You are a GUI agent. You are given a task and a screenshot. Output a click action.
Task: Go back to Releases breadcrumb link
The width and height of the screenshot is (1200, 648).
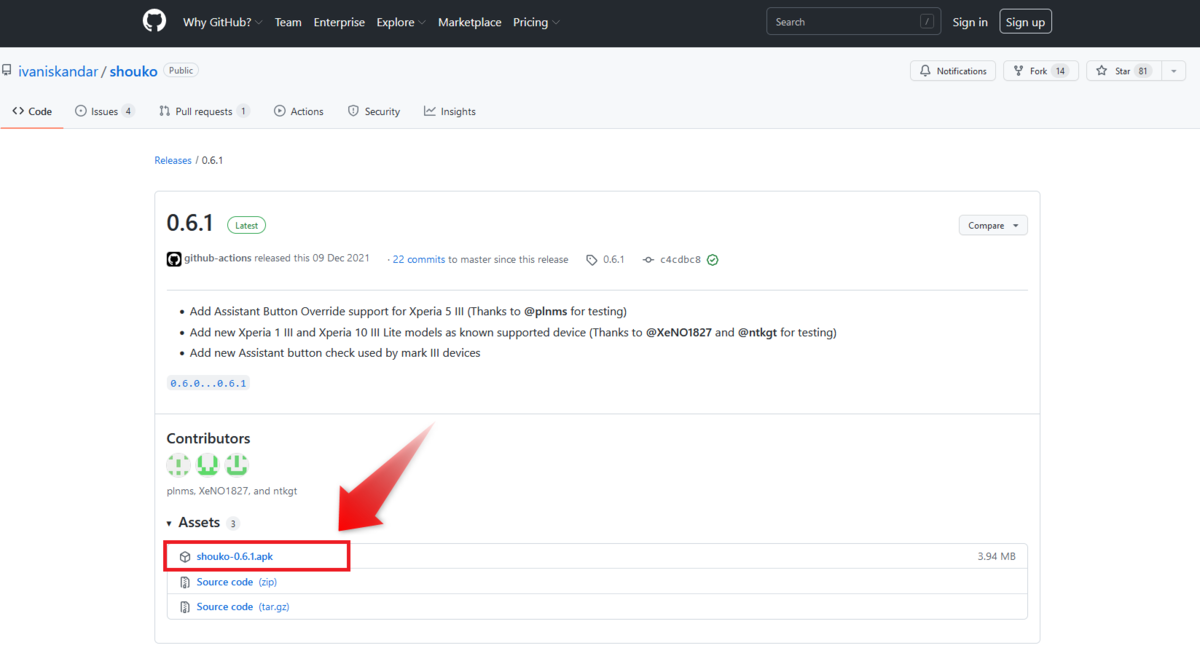pyautogui.click(x=173, y=160)
